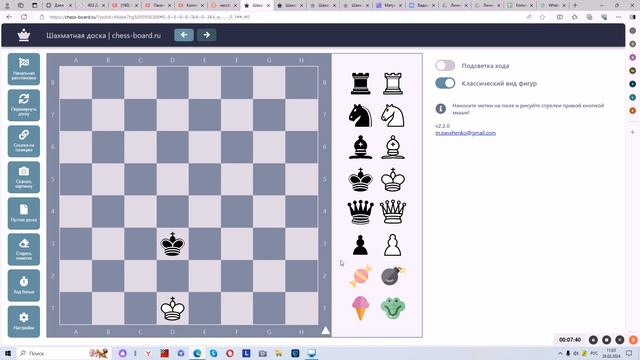Viewport: 640px width, 360px height.
Task: Select the white king in the palette
Action: click(393, 180)
